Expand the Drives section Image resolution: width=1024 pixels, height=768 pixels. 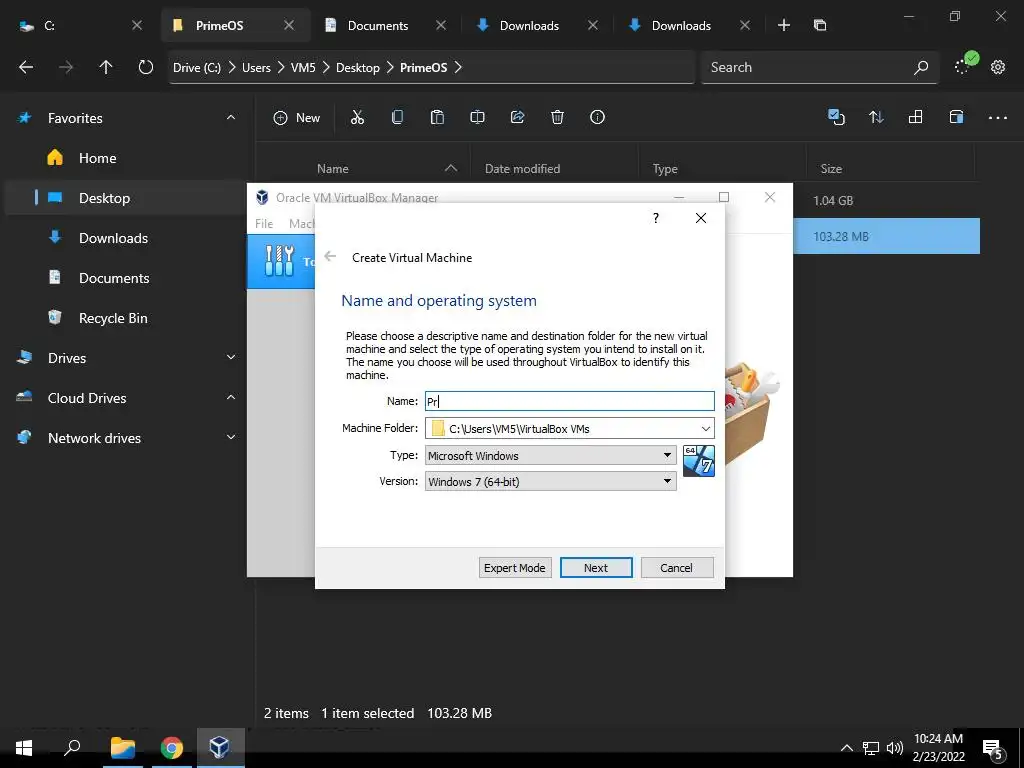[231, 357]
